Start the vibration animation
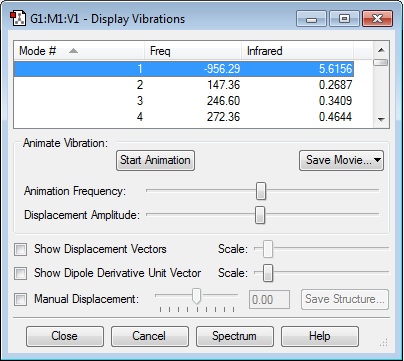 pos(155,160)
